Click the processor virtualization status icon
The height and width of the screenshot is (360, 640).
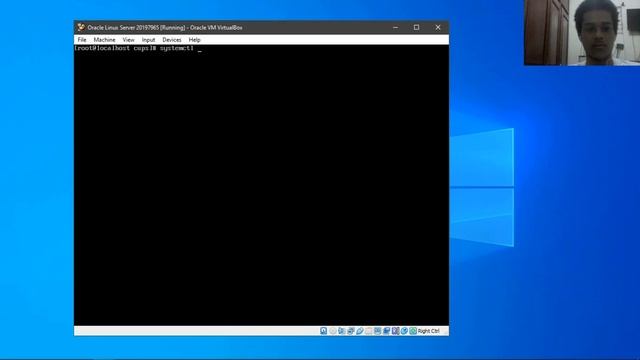click(396, 331)
